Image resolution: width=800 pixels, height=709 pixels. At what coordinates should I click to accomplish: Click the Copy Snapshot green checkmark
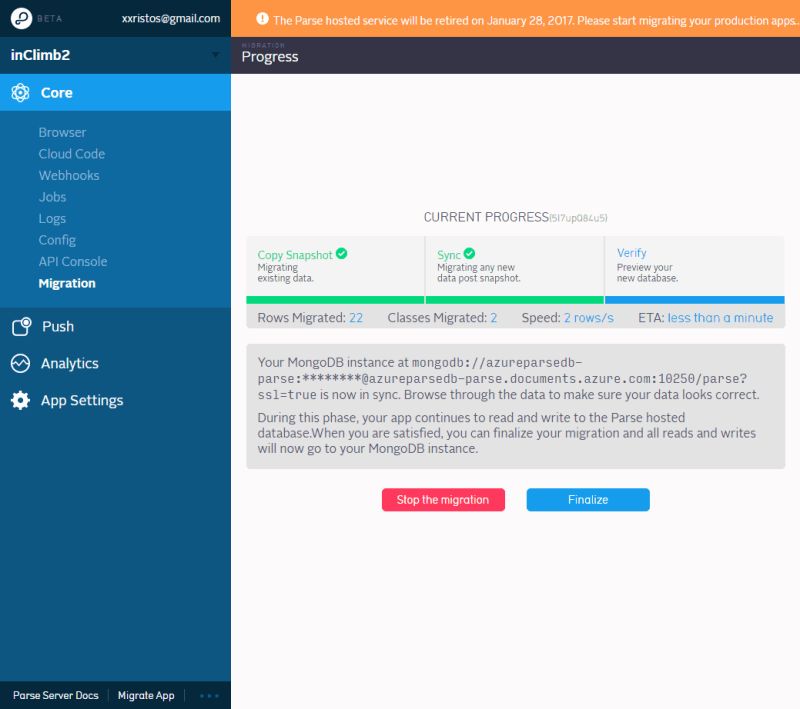pos(341,254)
